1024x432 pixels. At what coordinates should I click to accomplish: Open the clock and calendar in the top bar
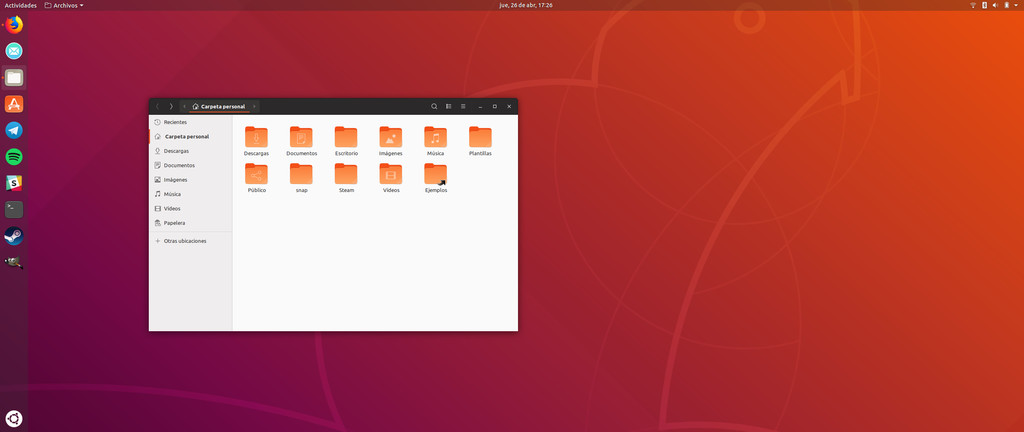(526, 5)
